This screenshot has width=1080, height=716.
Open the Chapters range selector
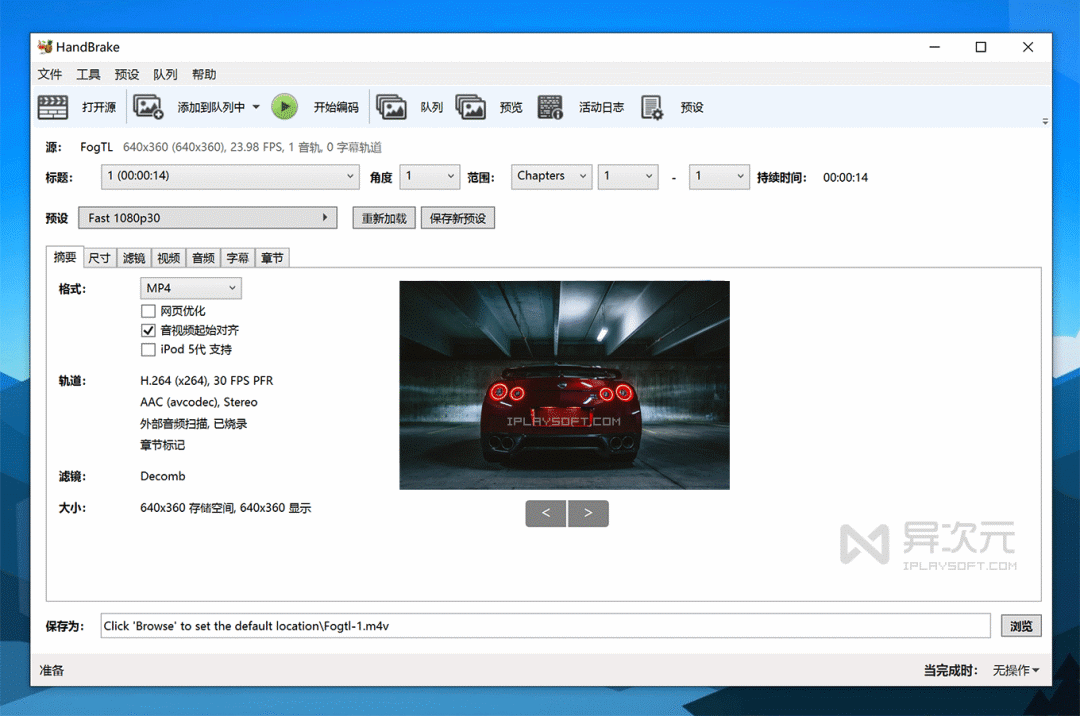551,176
